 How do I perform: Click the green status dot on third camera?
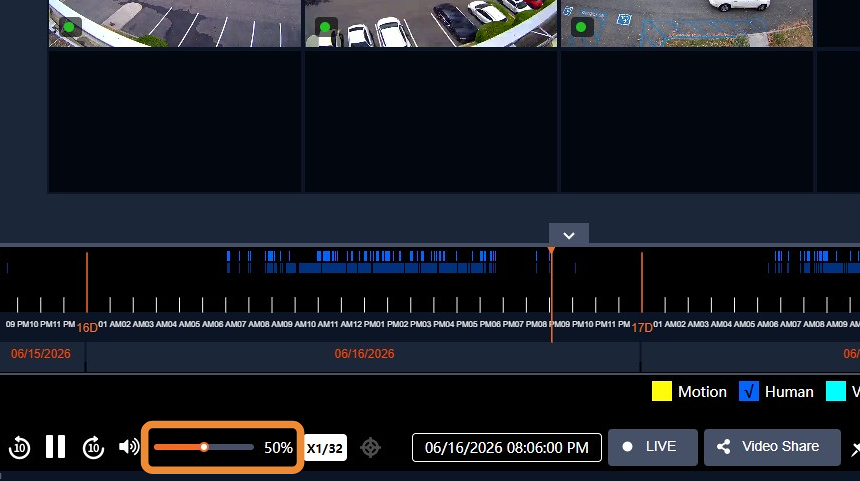pyautogui.click(x=581, y=27)
